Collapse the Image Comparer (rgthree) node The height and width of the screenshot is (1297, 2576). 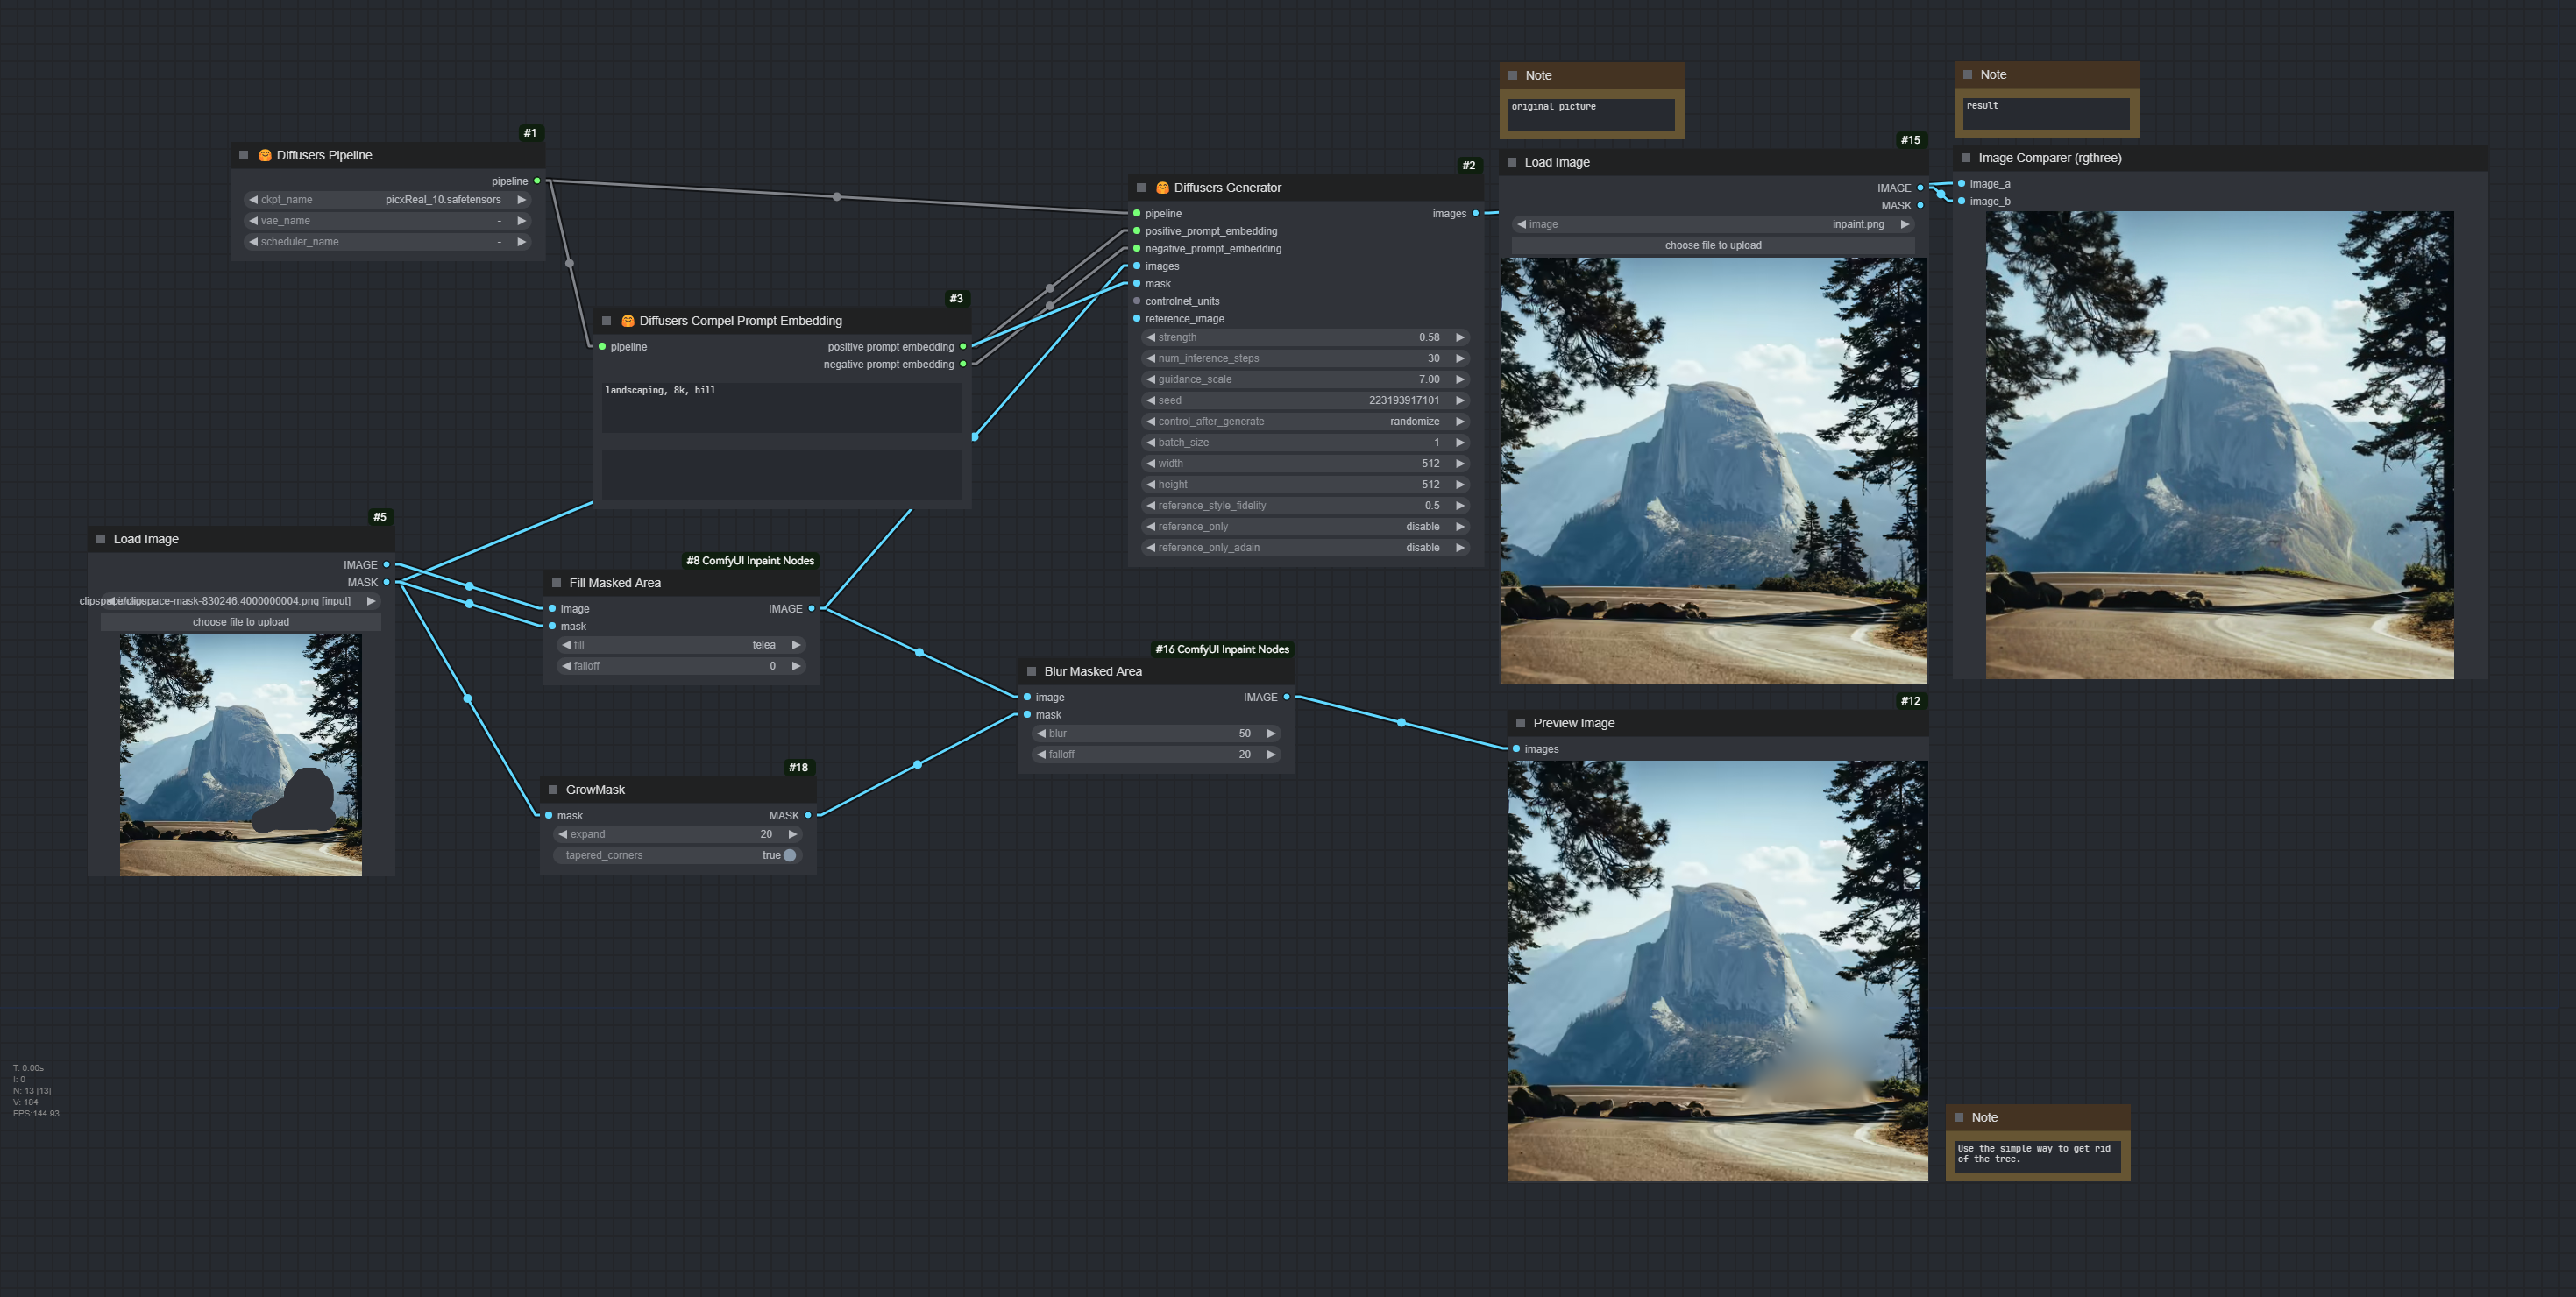click(1966, 158)
